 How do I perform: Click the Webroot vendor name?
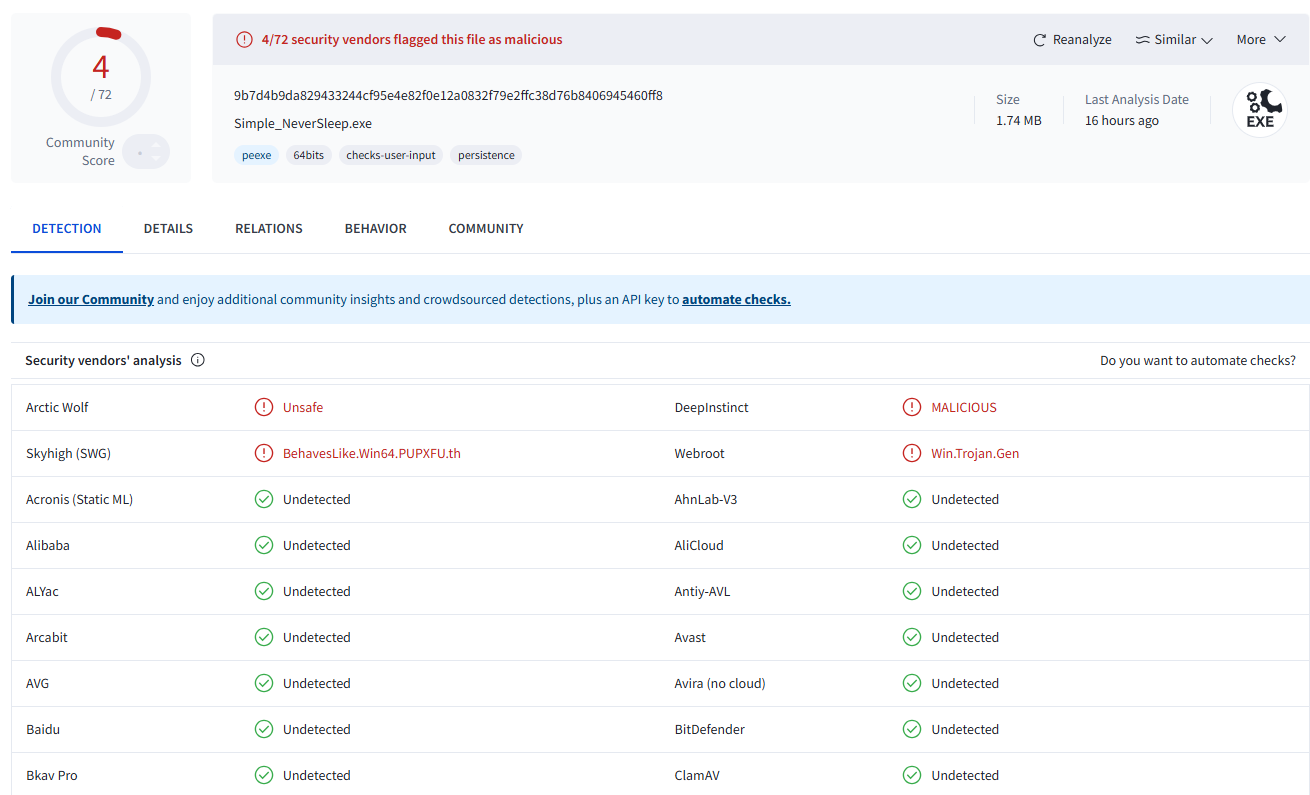click(x=700, y=453)
